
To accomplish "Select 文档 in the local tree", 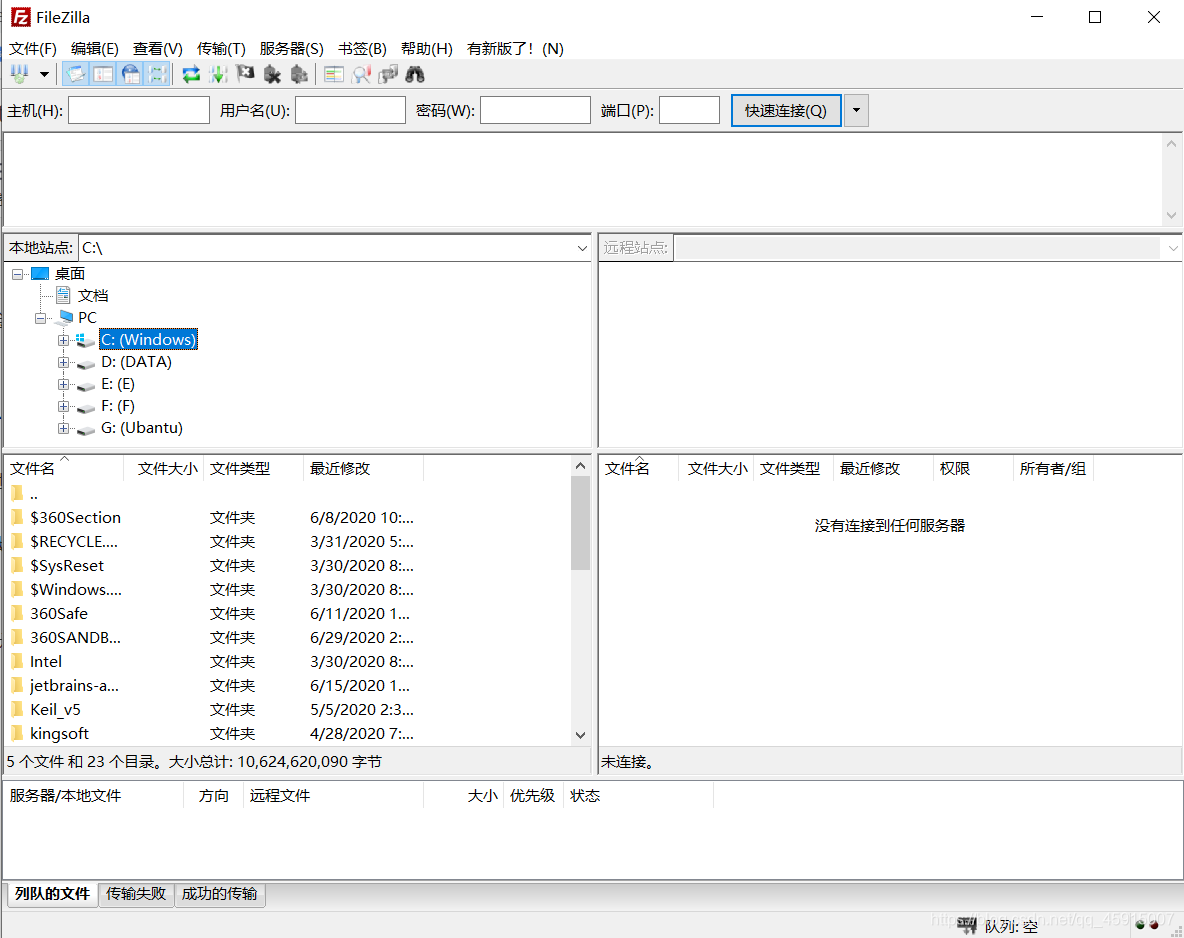I will pos(93,295).
